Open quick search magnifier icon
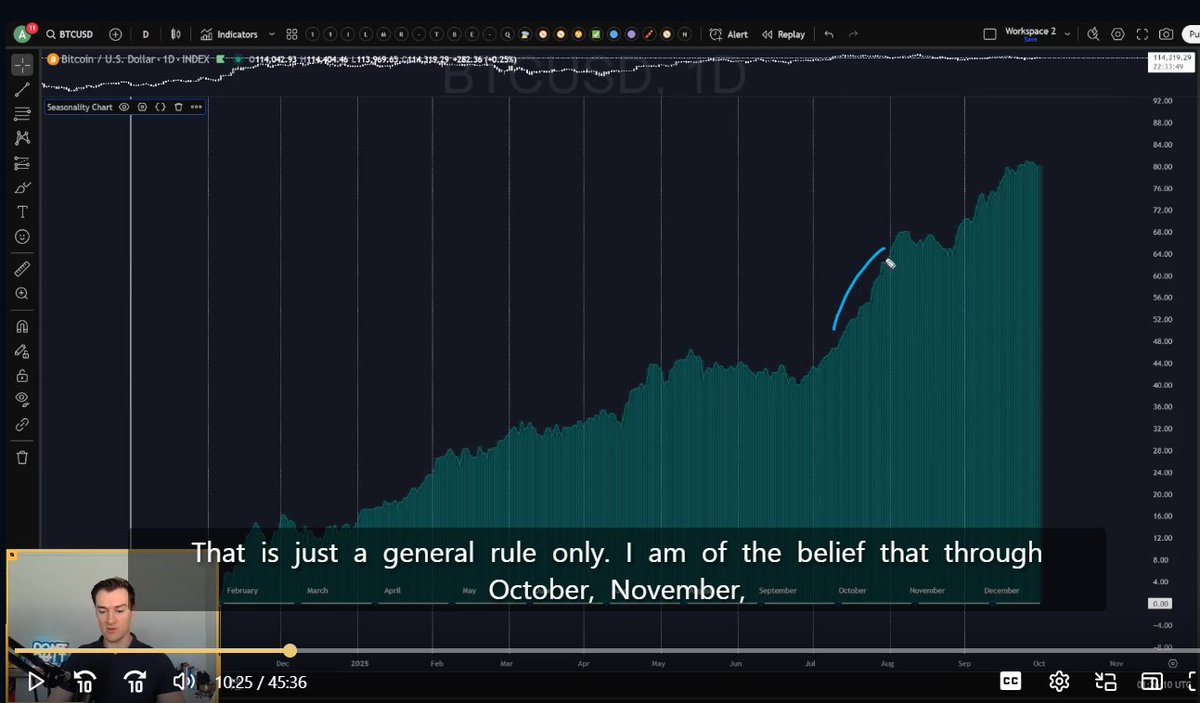The image size is (1200, 703). click(x=1093, y=34)
